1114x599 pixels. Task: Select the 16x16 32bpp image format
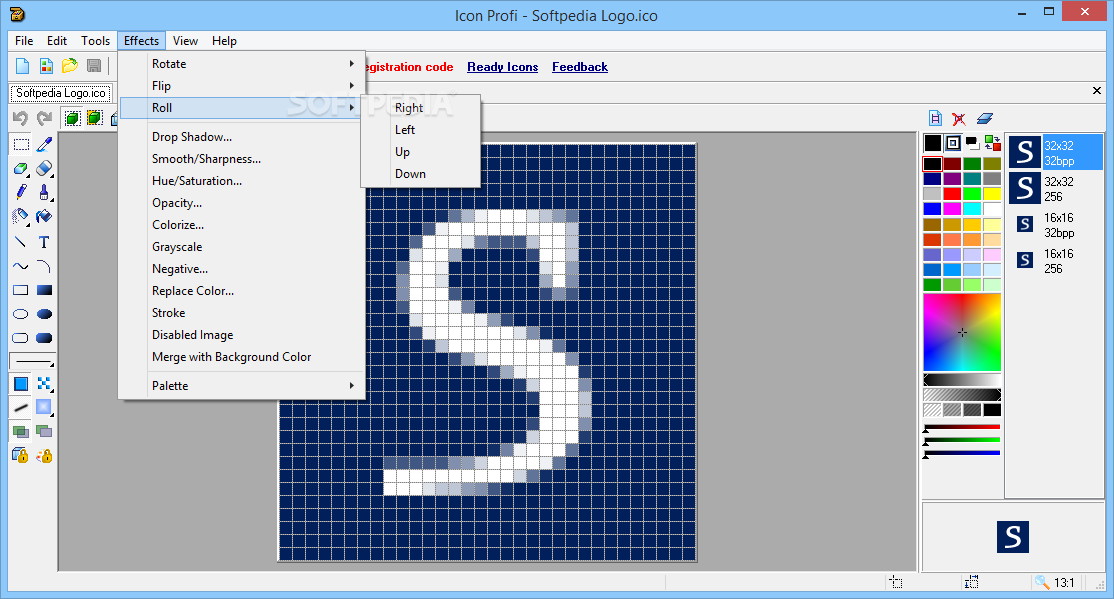[1055, 225]
